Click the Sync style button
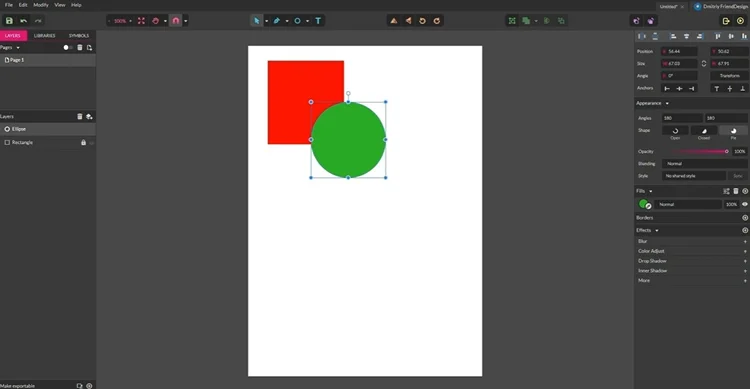Screen dimensions: 750x389 click(x=738, y=176)
